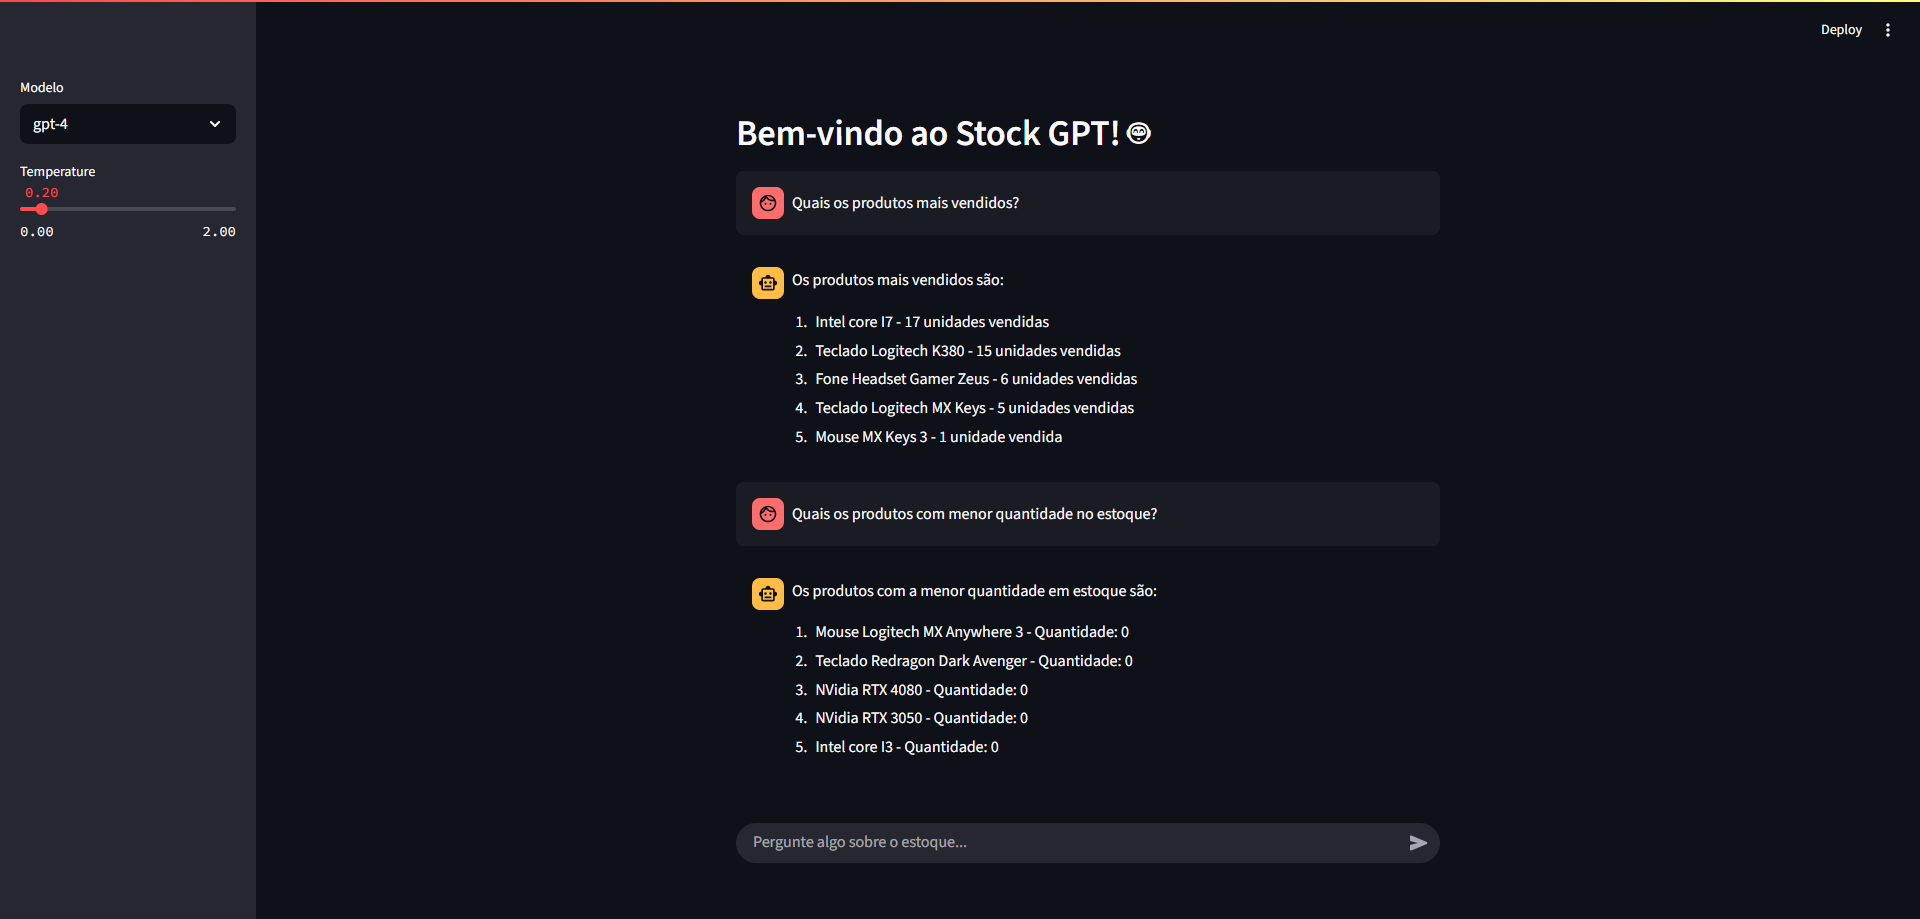Click the 'Intel core I7 - 17 unidades vendidas' item
1920x919 pixels.
tap(932, 322)
